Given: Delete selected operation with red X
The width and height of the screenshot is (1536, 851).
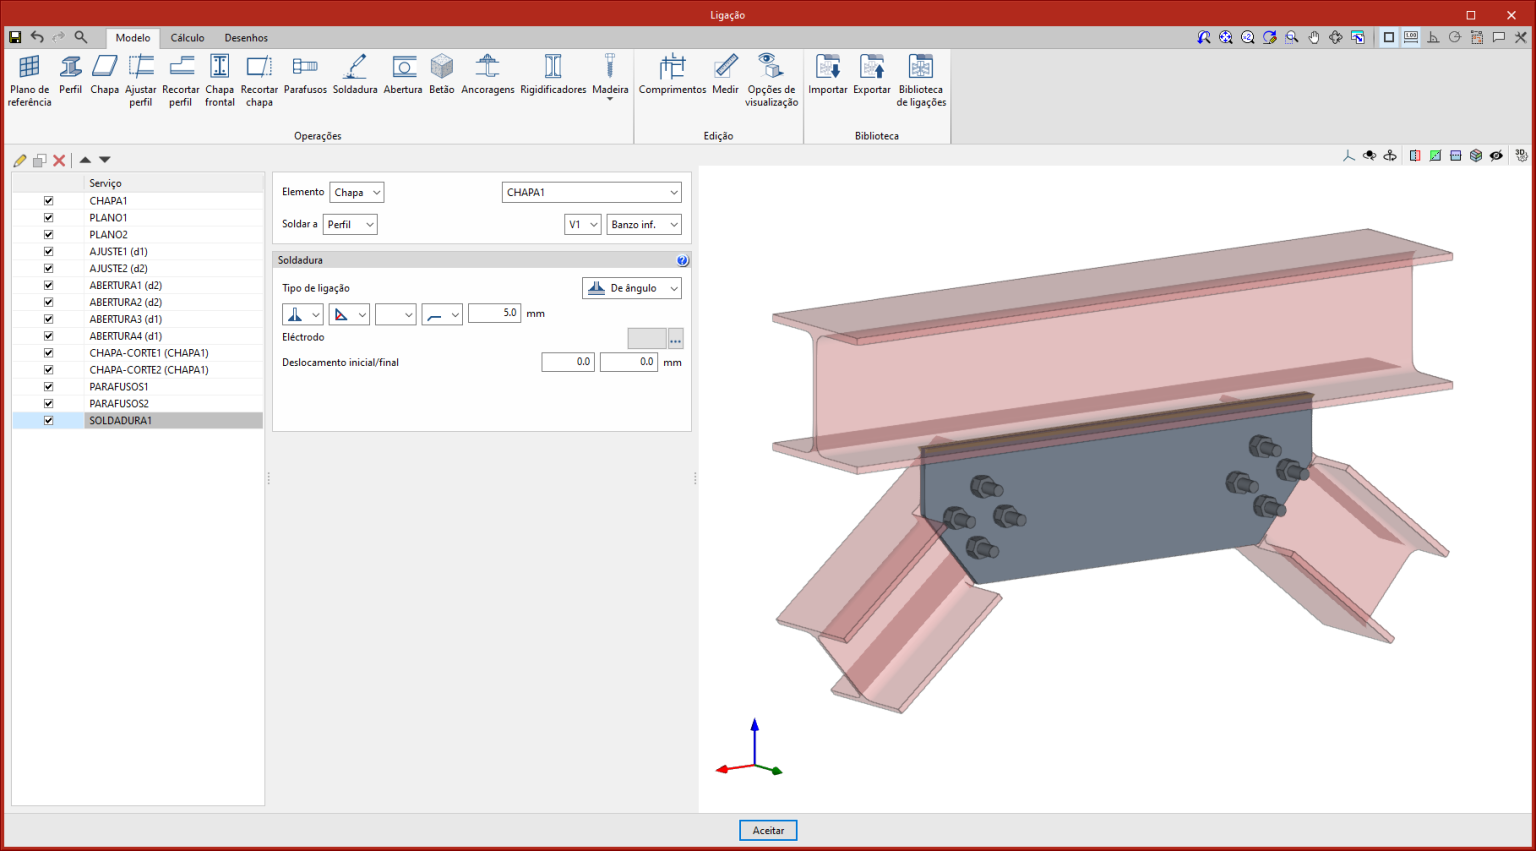Looking at the screenshot, I should 59,160.
